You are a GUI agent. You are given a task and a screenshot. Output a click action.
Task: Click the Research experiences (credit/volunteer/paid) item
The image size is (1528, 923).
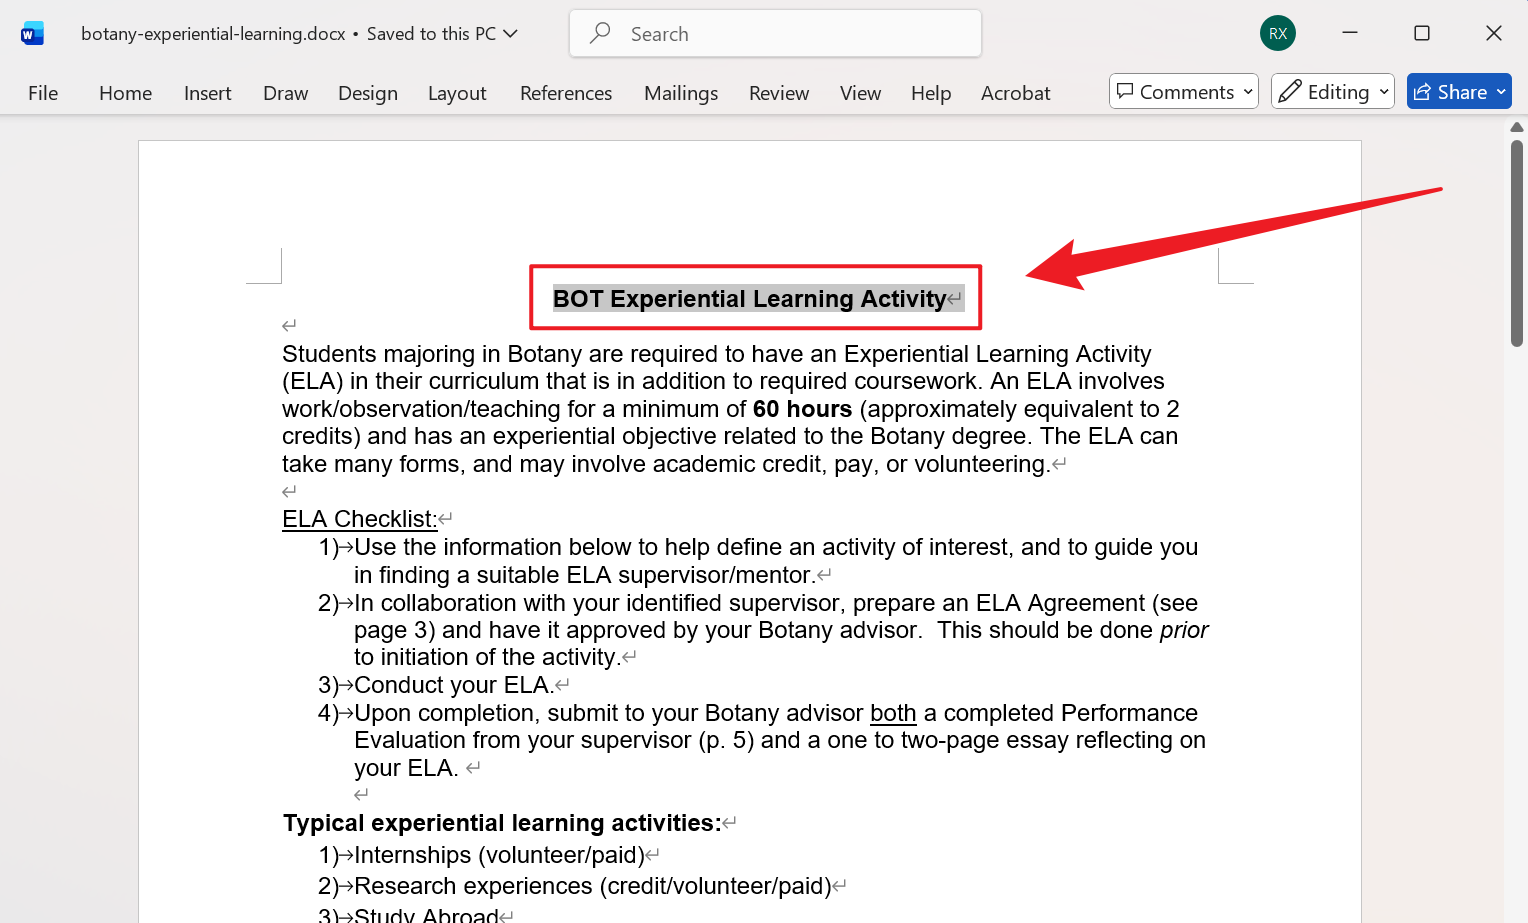pyautogui.click(x=593, y=886)
